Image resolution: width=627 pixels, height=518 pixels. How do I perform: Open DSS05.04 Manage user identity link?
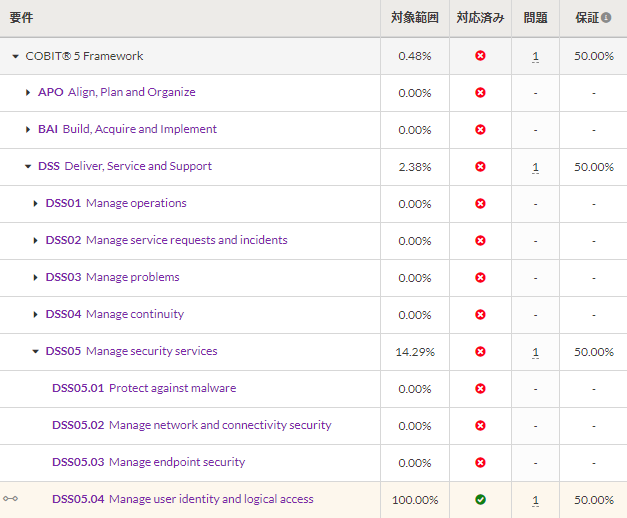click(183, 499)
